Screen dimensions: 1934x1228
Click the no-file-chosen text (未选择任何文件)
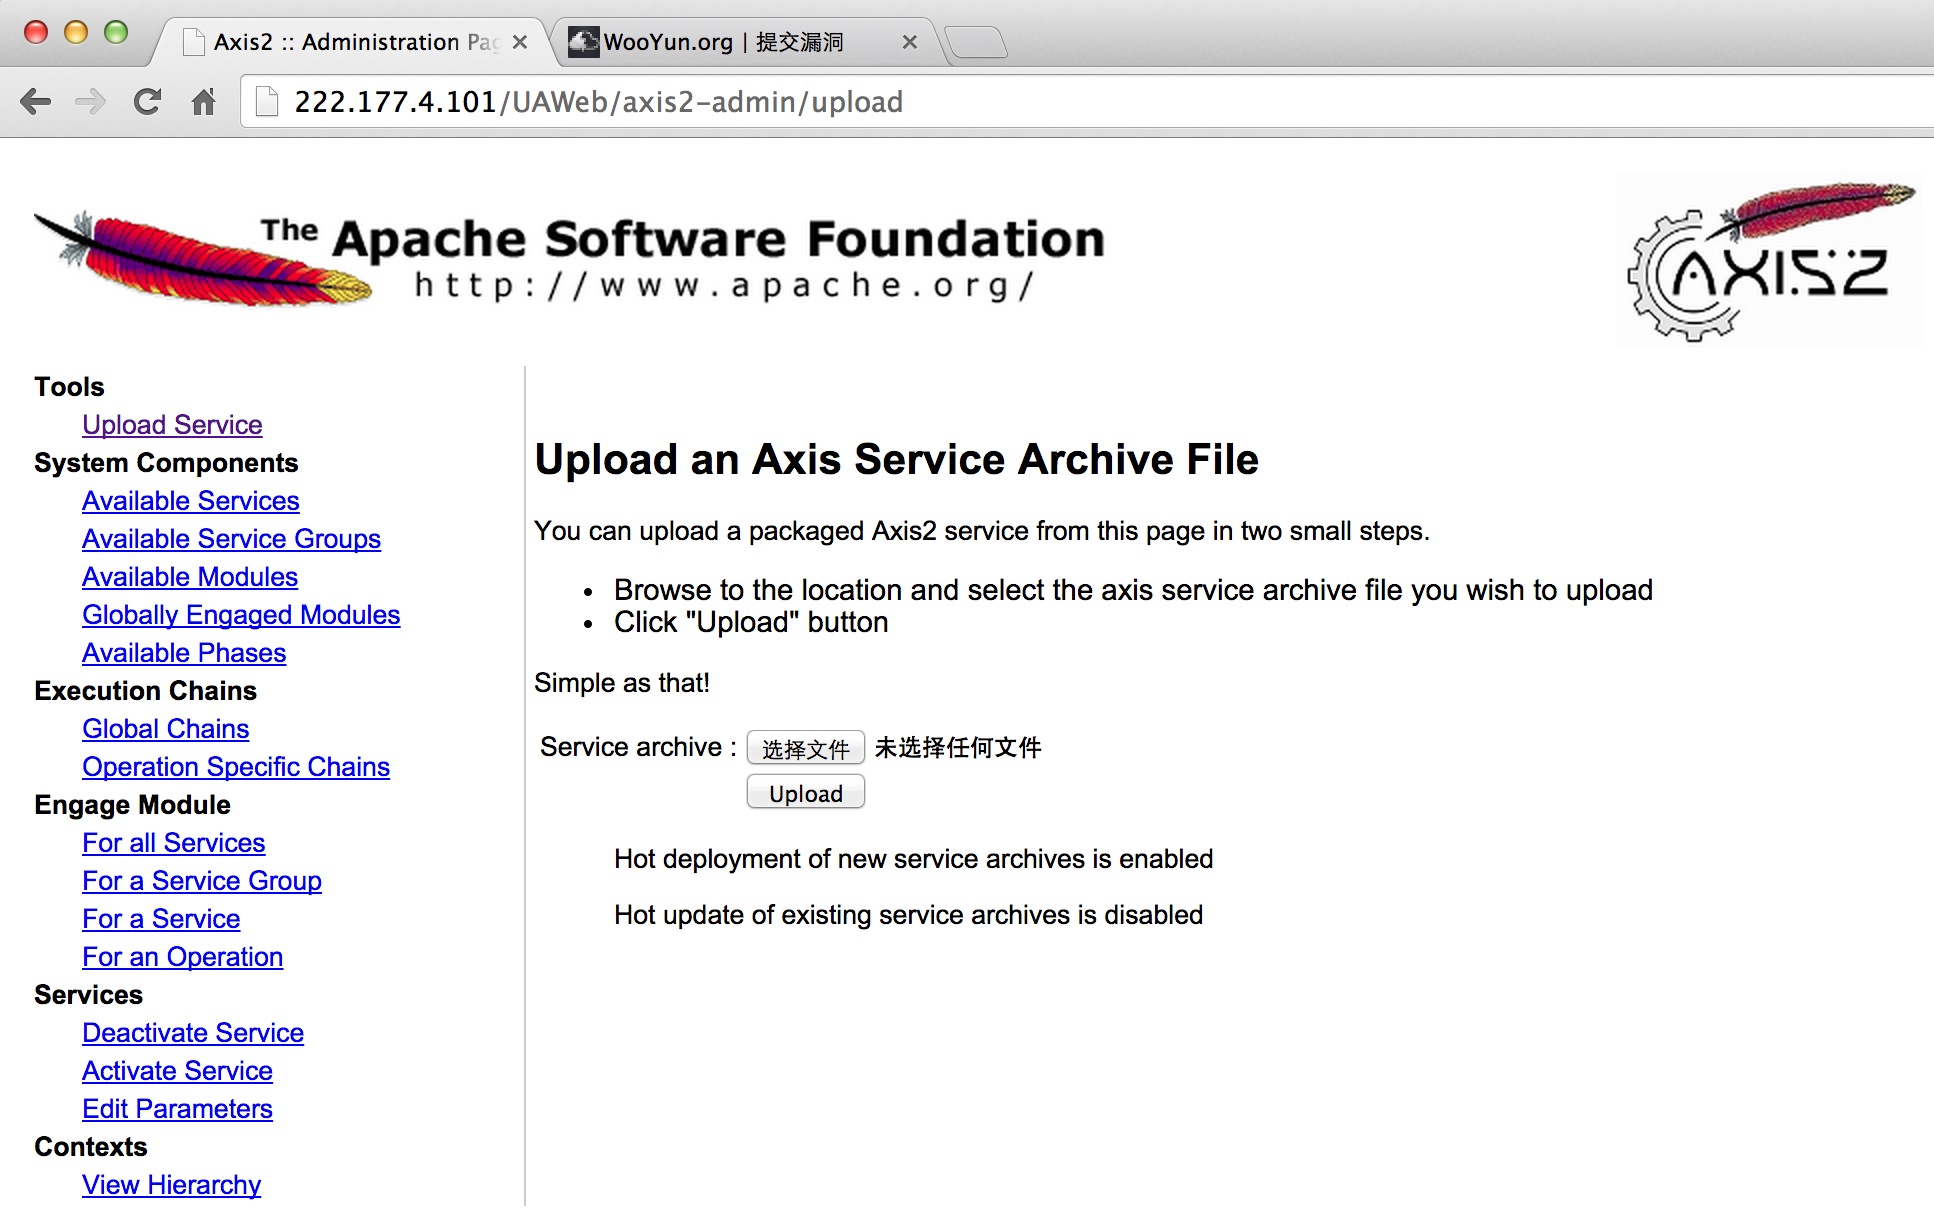click(x=958, y=747)
